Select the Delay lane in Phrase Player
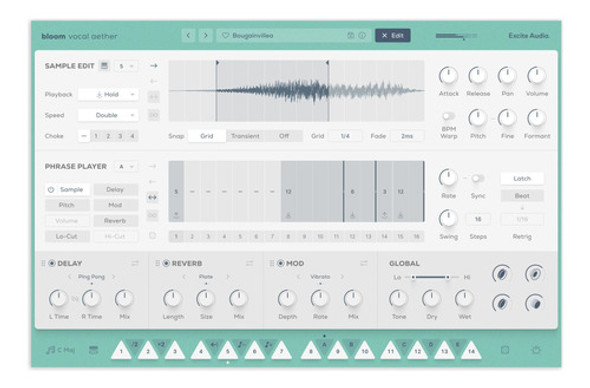This screenshot has height=388, width=590. pyautogui.click(x=115, y=189)
